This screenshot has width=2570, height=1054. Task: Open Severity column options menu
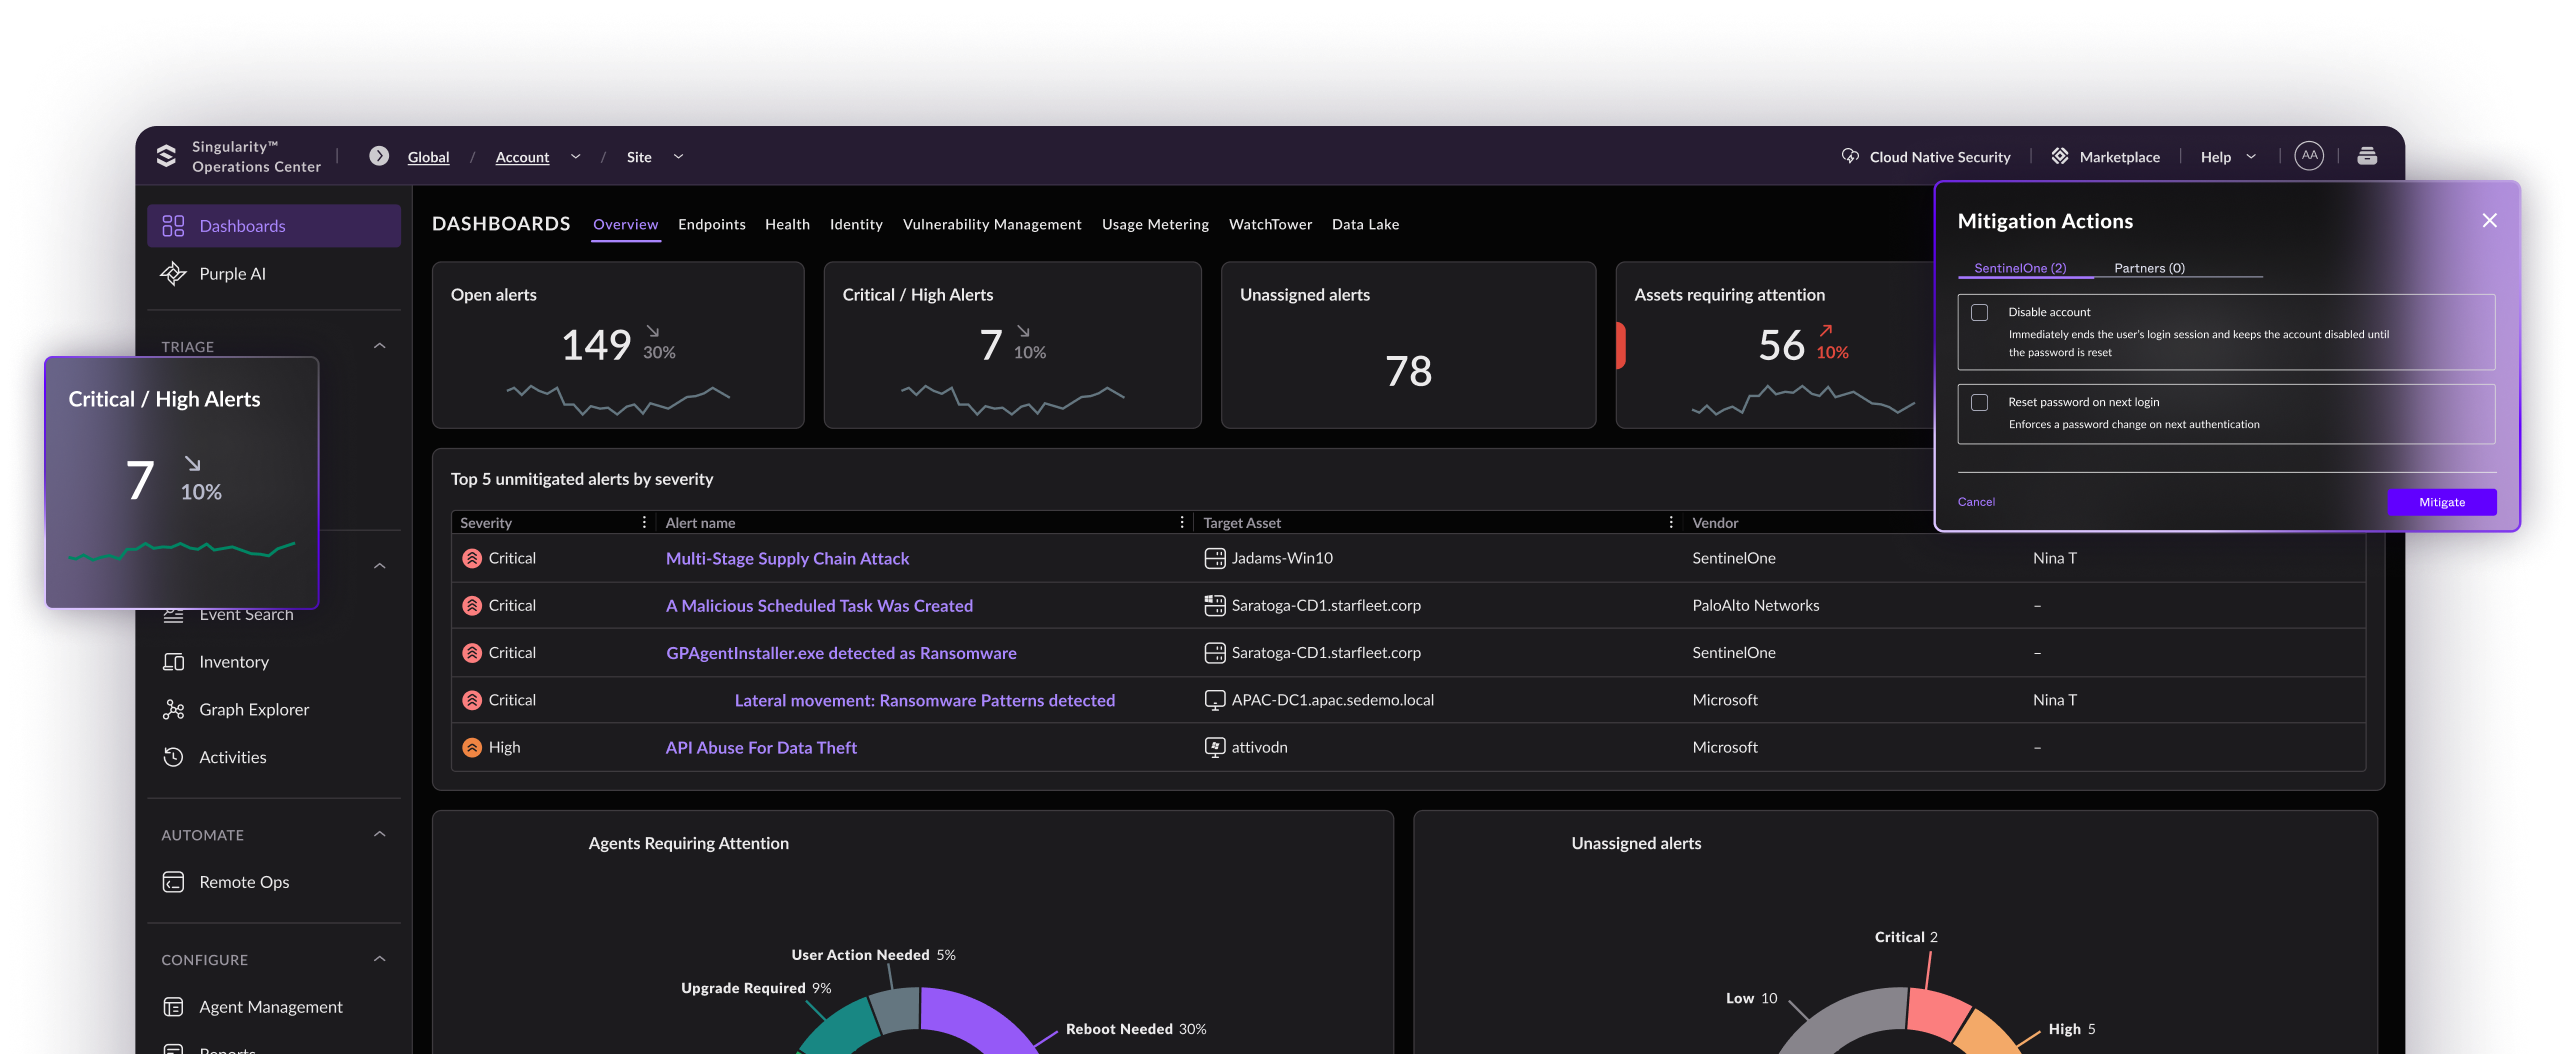click(644, 522)
